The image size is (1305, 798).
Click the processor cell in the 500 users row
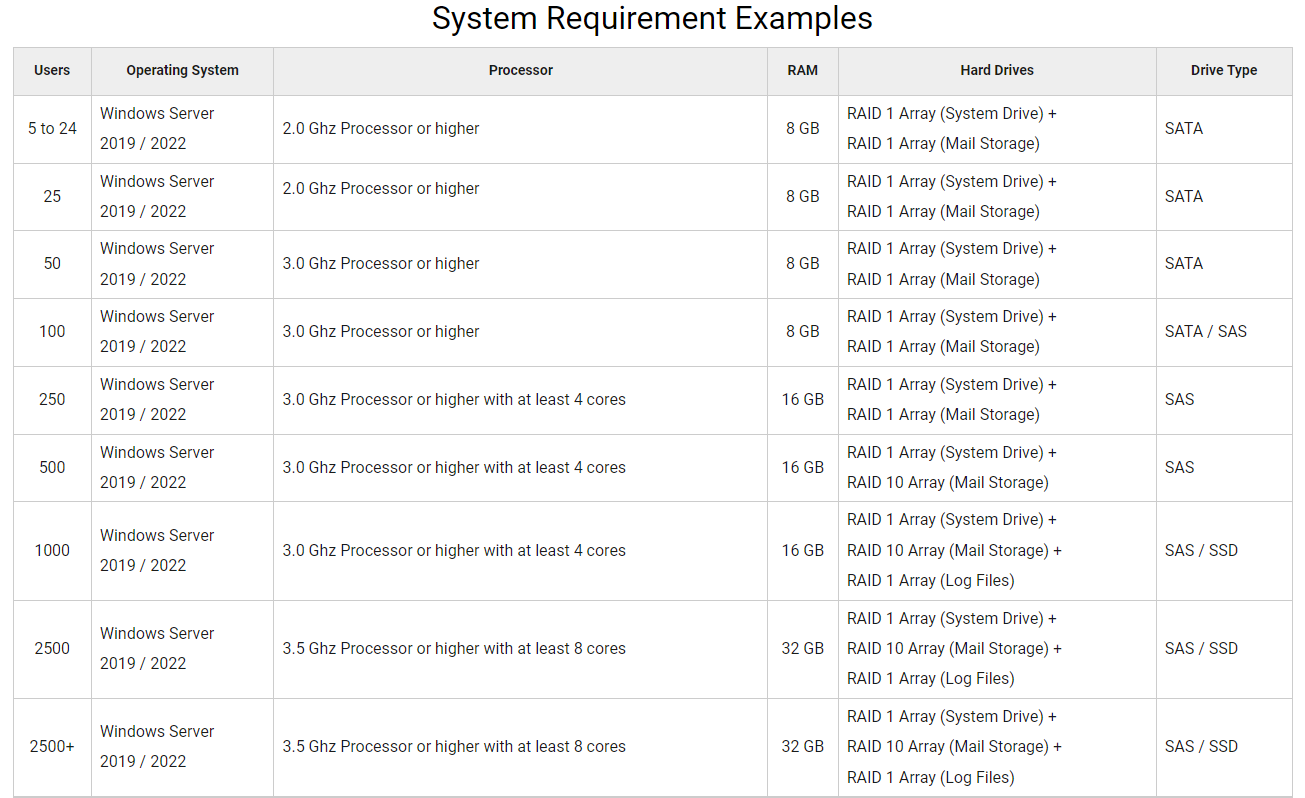(520, 468)
